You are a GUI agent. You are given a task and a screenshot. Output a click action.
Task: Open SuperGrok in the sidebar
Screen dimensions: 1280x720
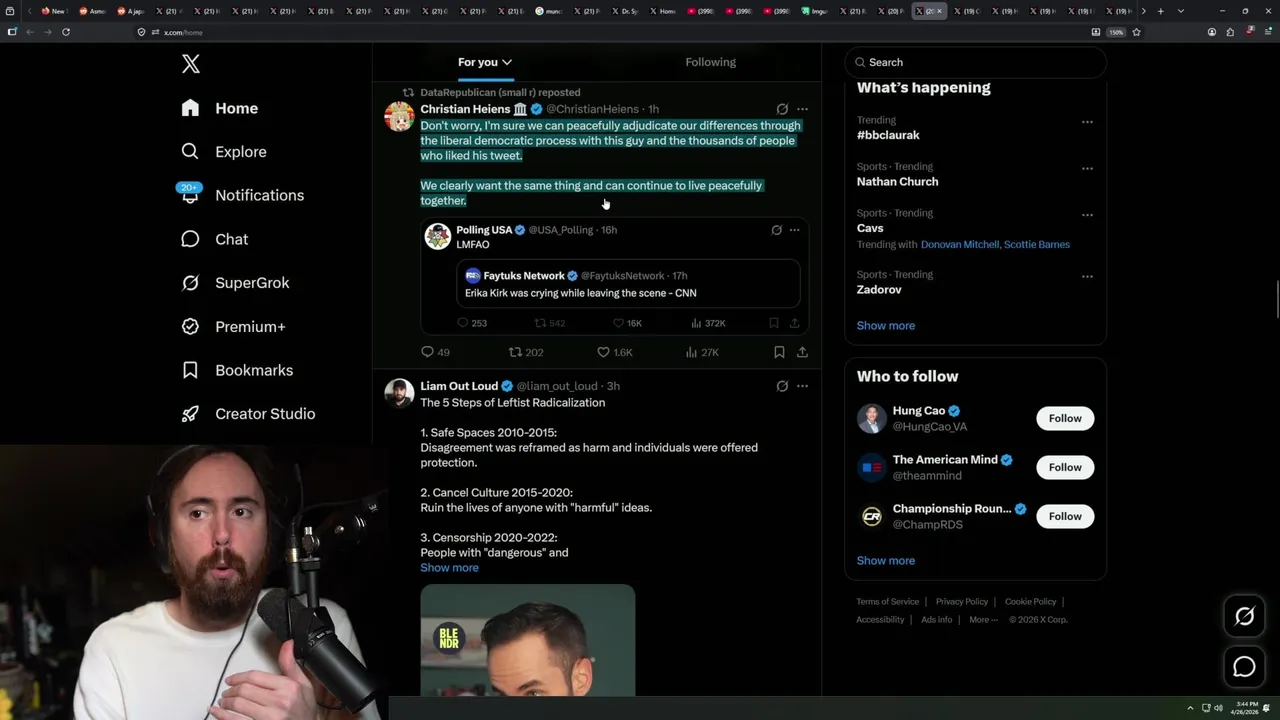pyautogui.click(x=236, y=283)
